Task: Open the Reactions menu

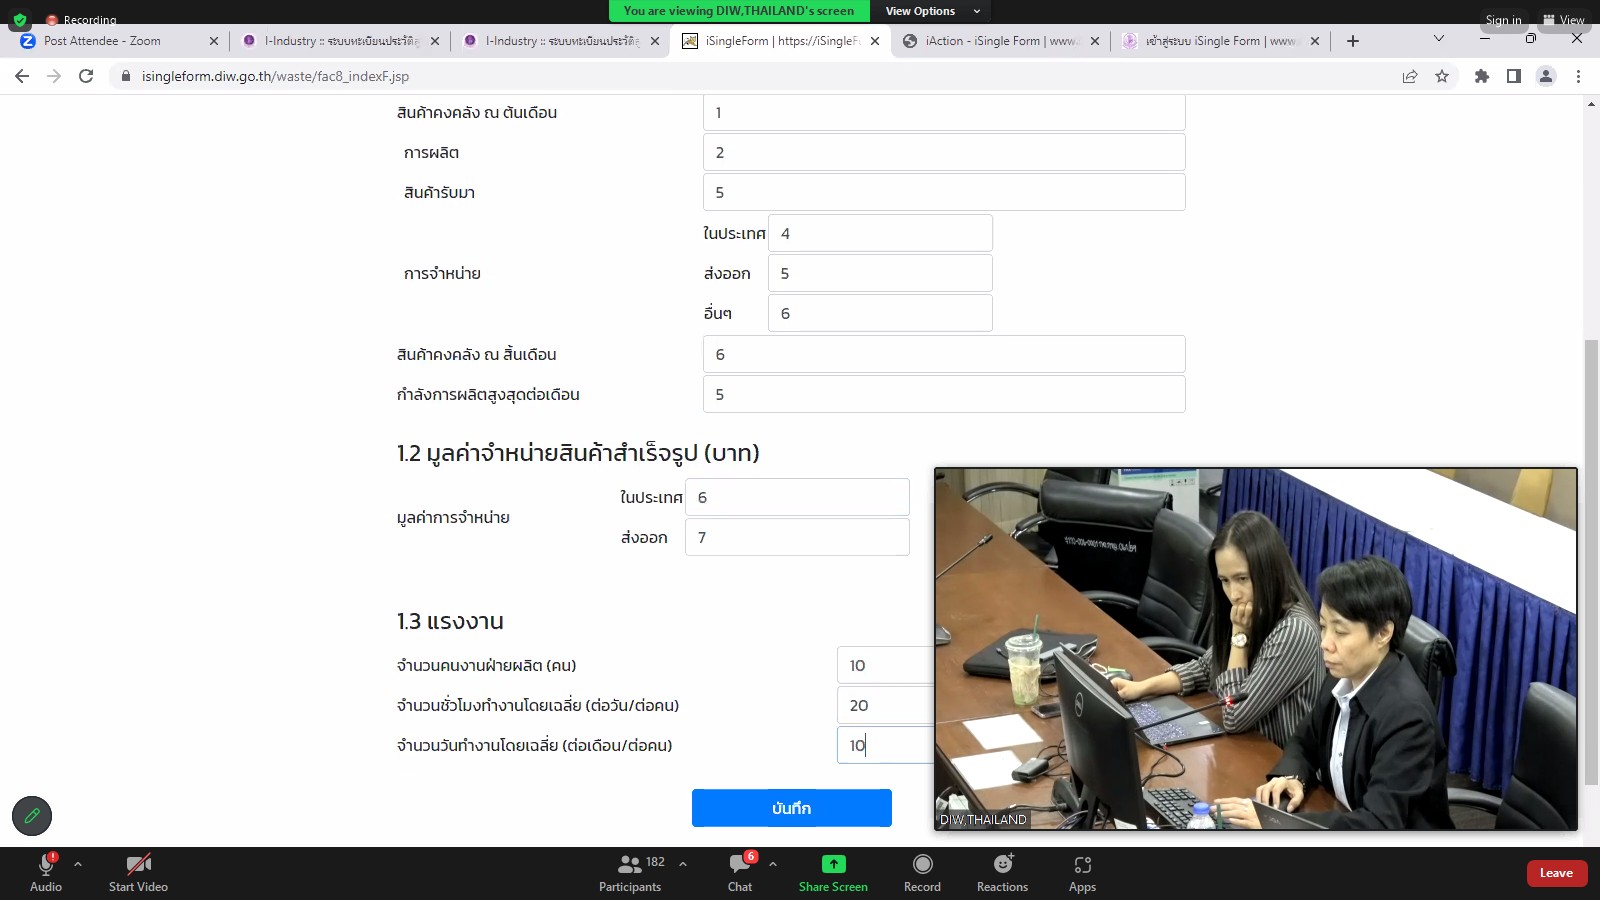Action: [1003, 872]
